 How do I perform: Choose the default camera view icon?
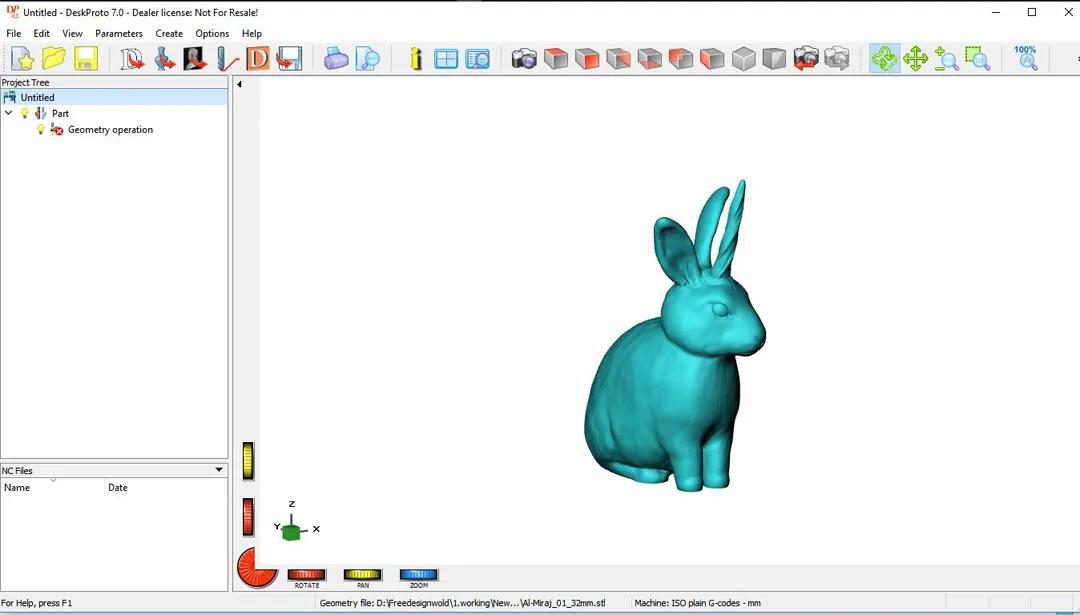(x=524, y=59)
